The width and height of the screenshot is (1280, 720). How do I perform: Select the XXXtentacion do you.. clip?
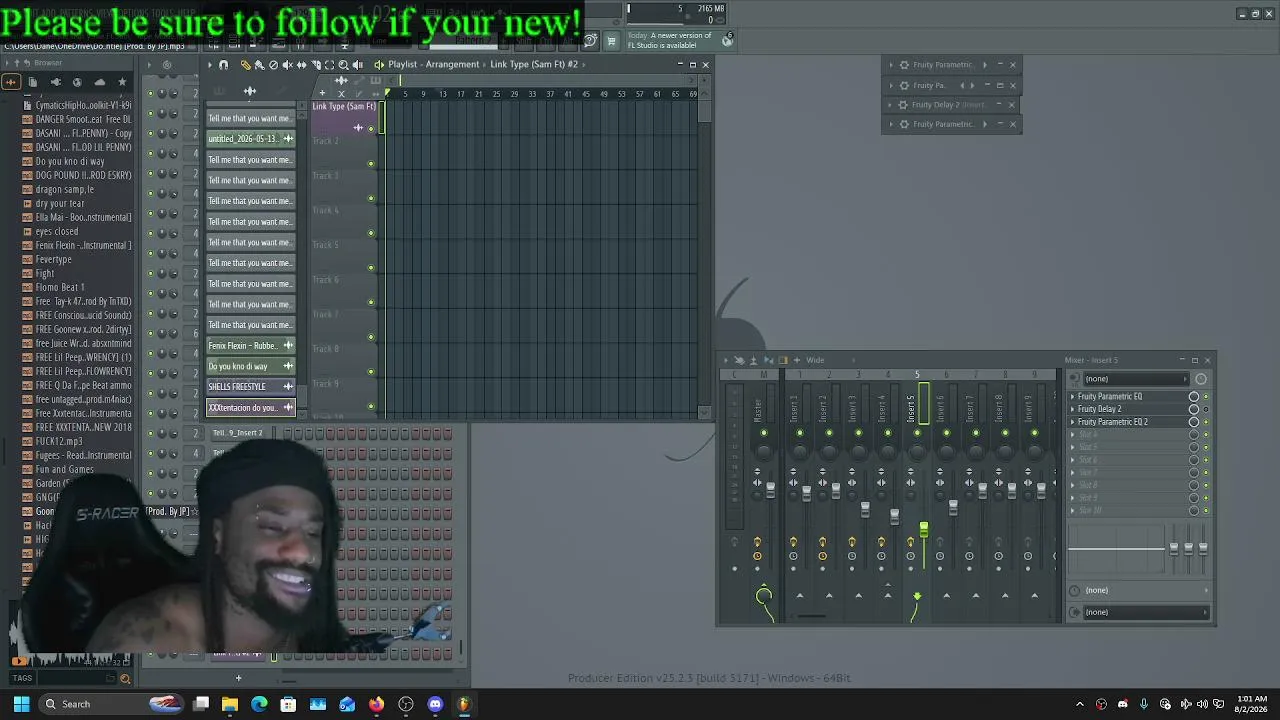tap(251, 408)
